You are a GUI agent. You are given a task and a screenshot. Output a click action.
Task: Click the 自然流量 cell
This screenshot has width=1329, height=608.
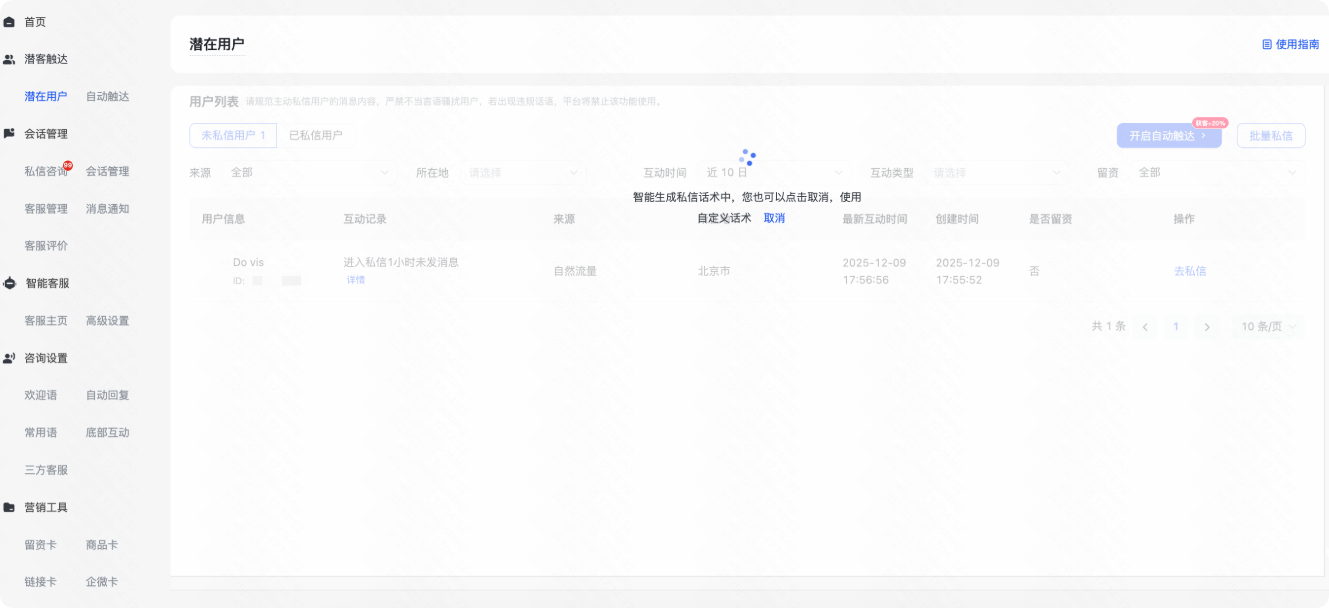click(575, 271)
